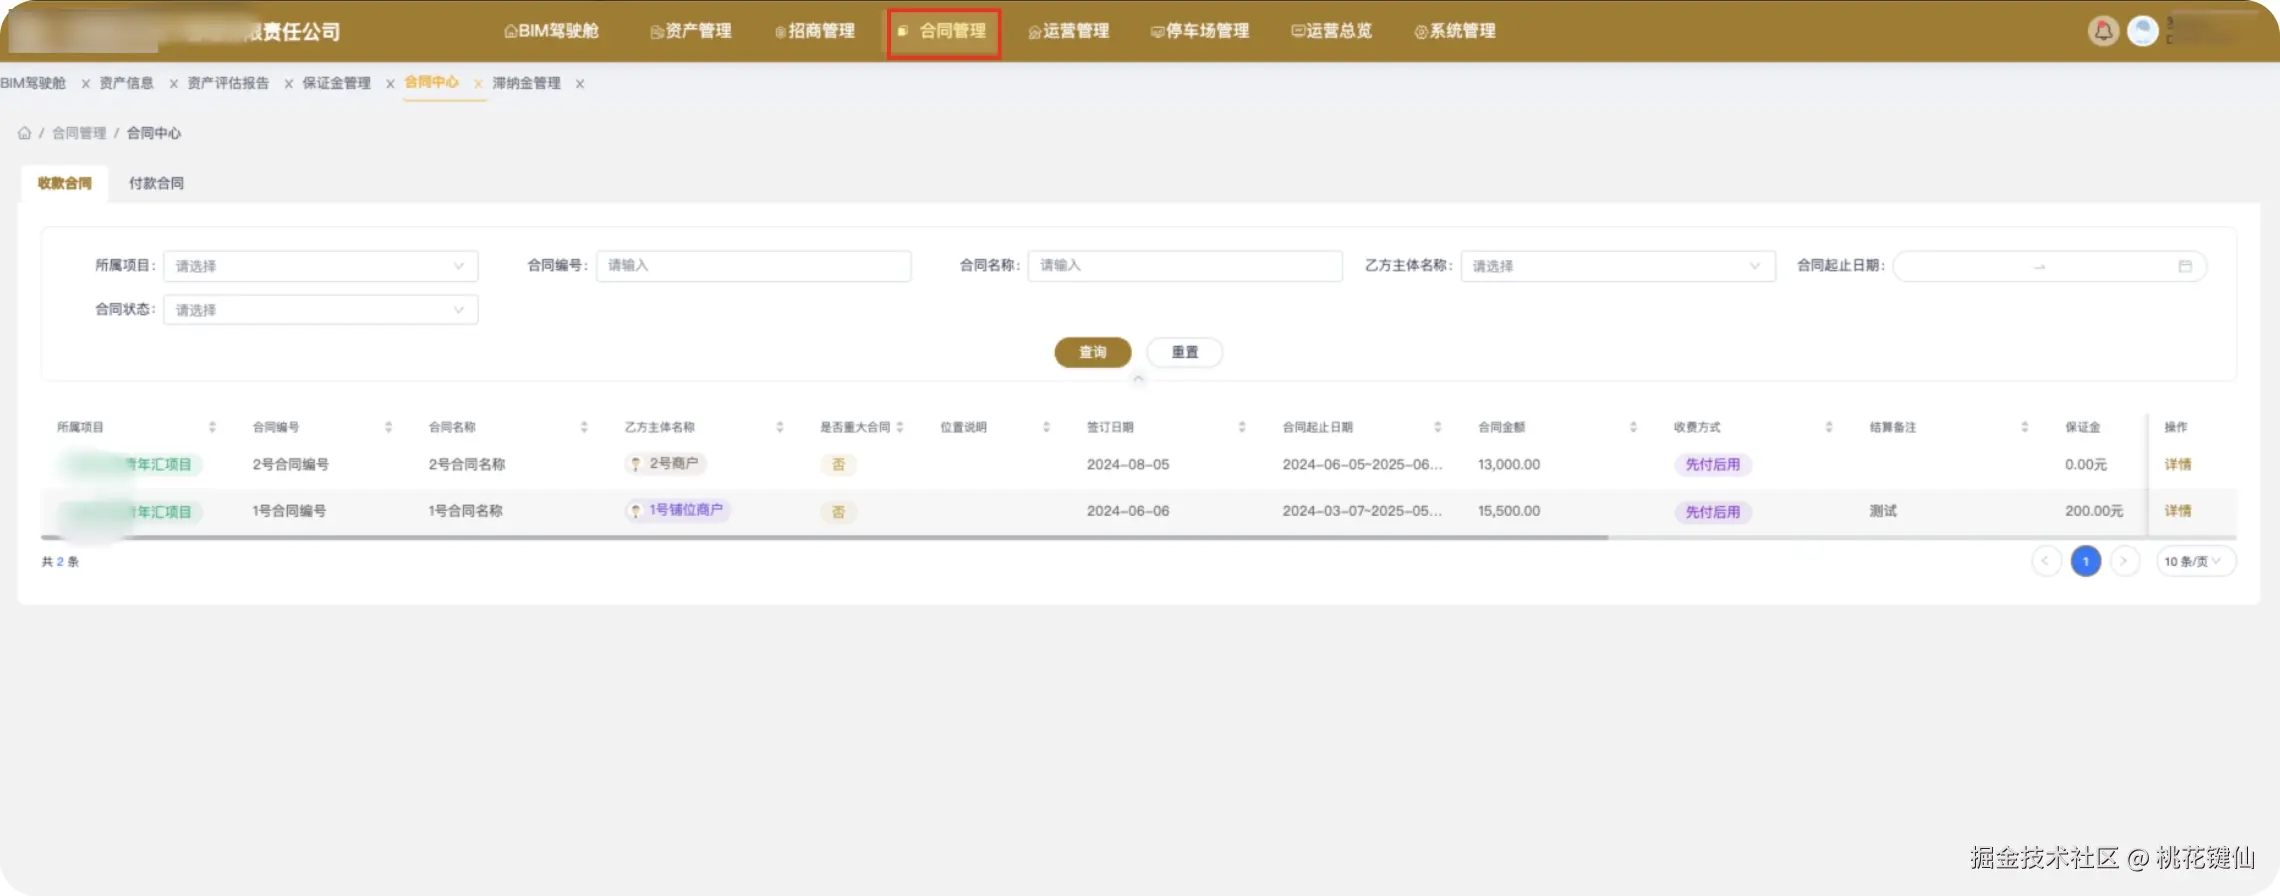This screenshot has width=2280, height=896.
Task: Open 停车场管理 in top navigation
Action: click(1200, 31)
